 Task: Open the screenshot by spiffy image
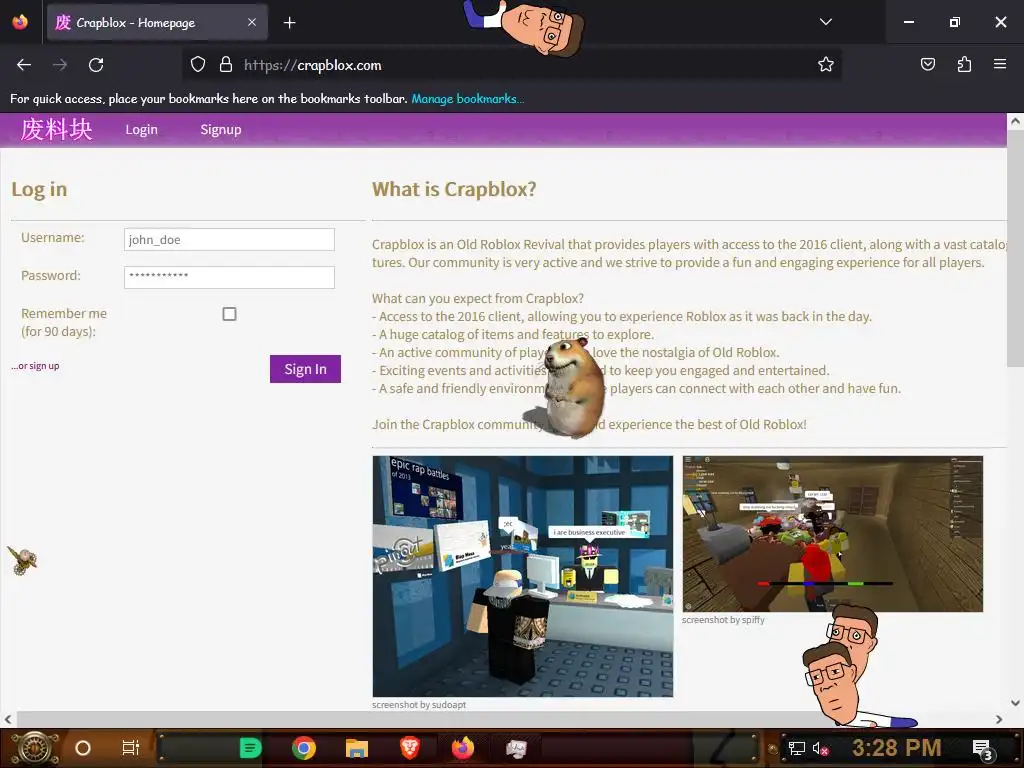pos(833,534)
